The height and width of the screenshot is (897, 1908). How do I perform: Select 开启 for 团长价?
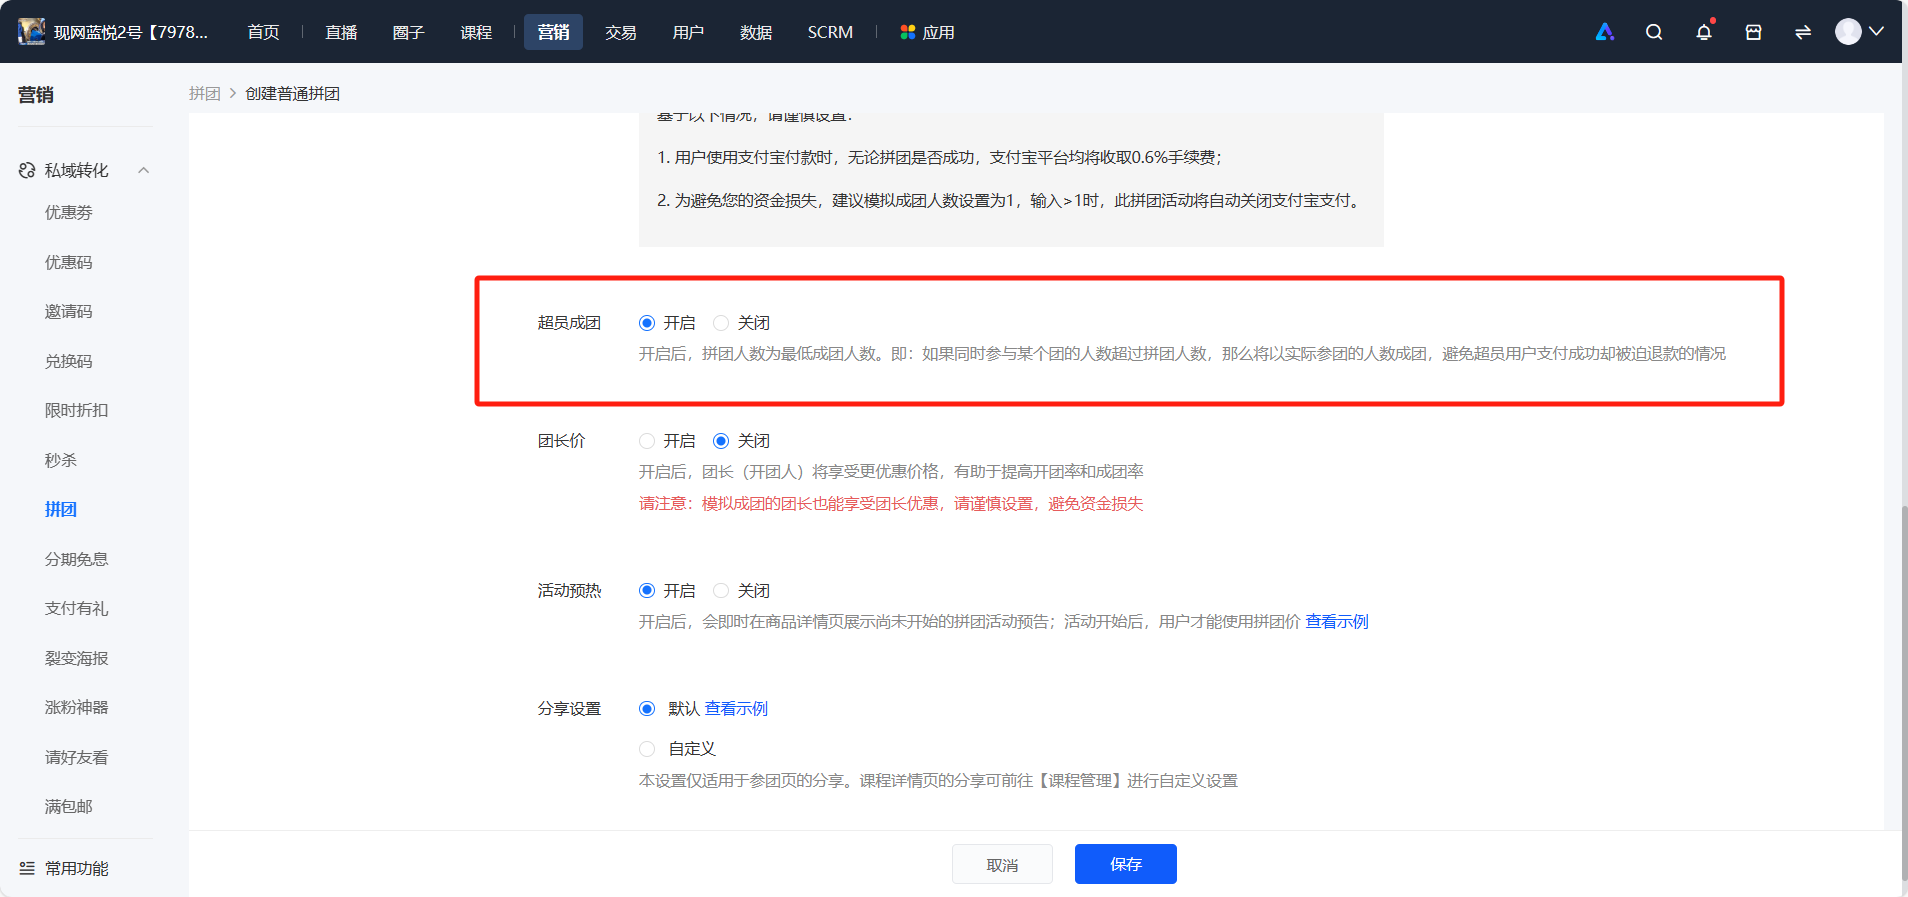tap(647, 441)
